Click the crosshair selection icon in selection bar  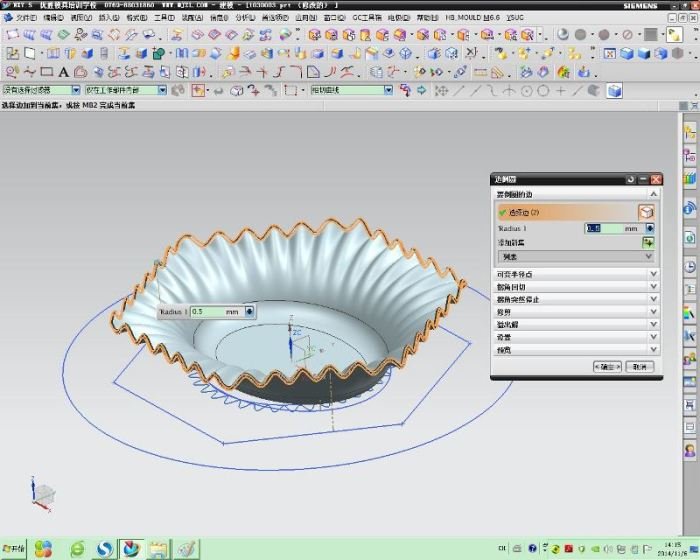coord(198,91)
